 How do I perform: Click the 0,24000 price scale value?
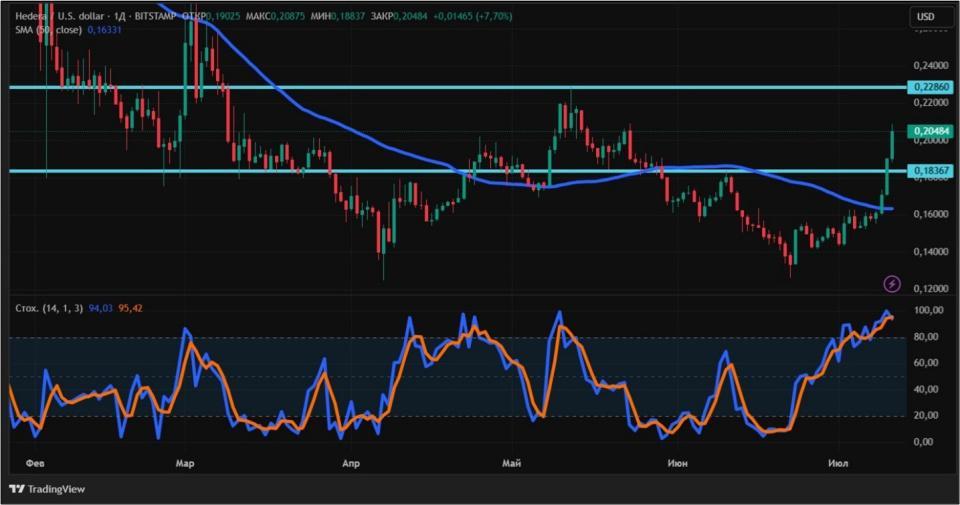(x=931, y=65)
